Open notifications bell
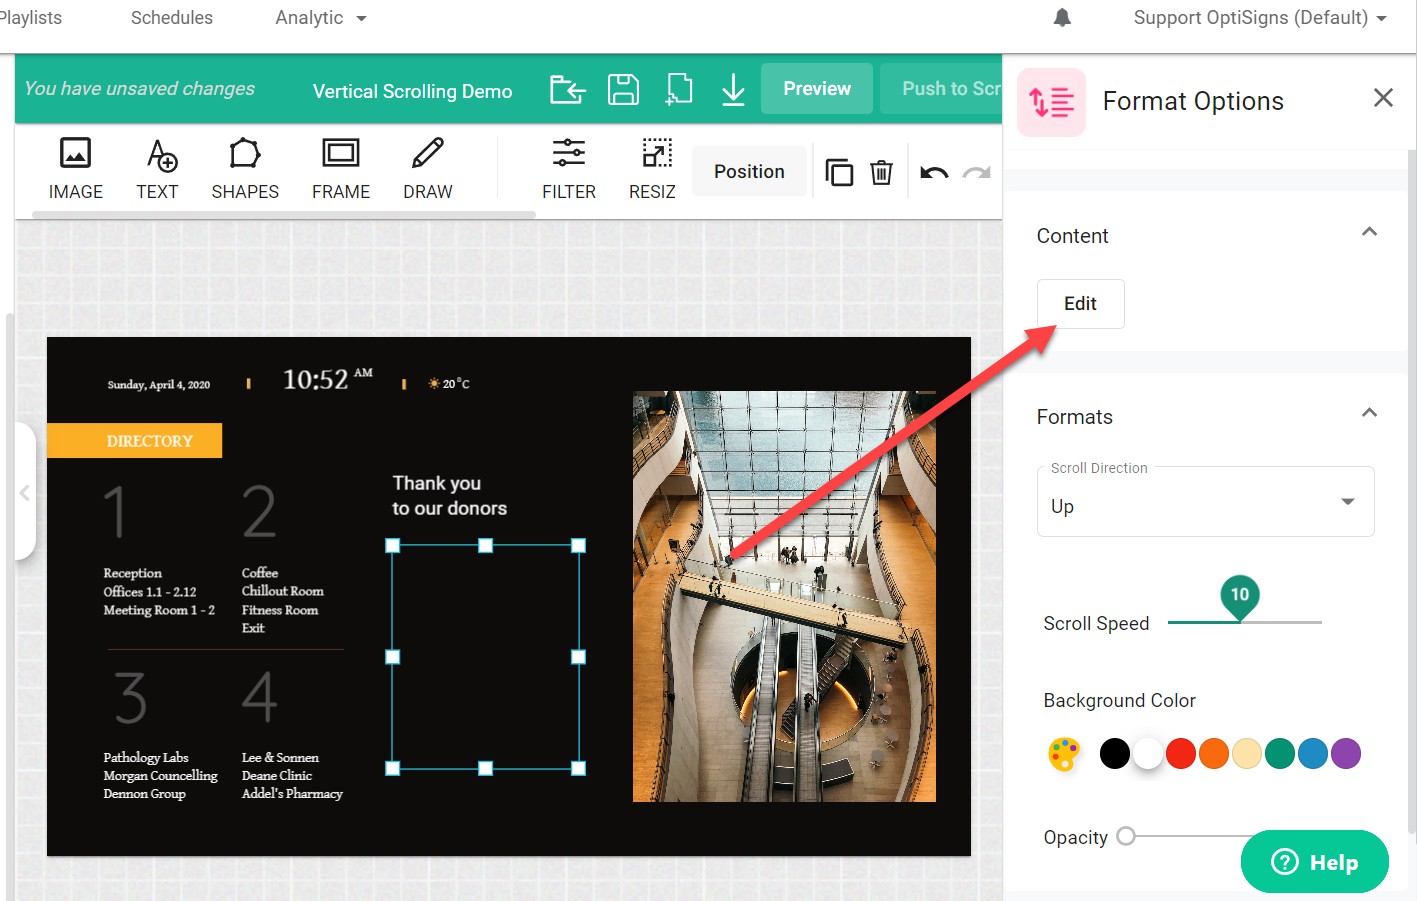 (1062, 18)
